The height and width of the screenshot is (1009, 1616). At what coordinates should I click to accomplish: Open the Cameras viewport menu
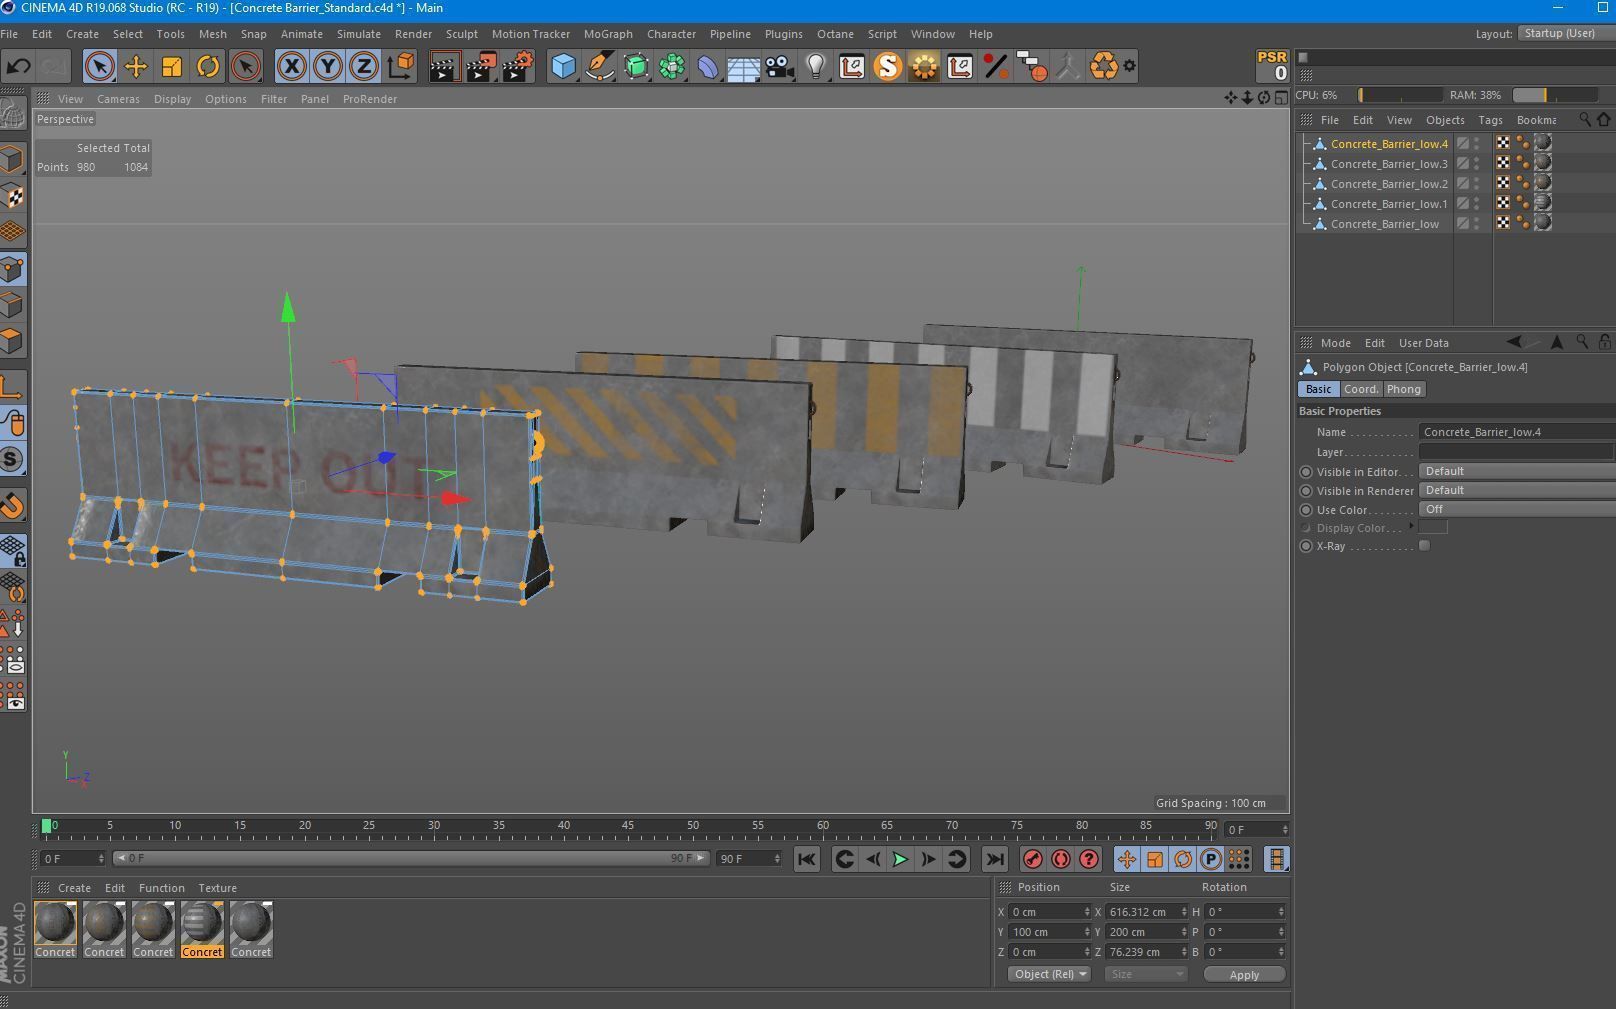[118, 99]
